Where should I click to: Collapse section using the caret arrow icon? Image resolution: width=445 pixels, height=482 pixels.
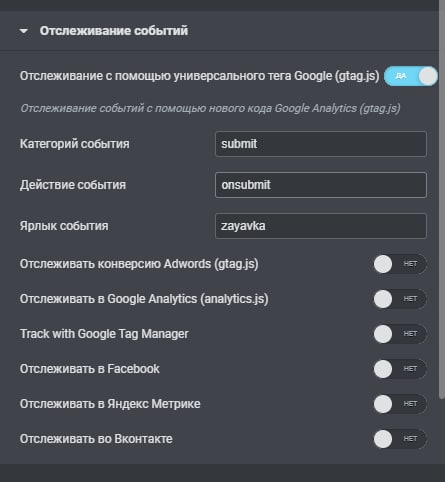(x=24, y=31)
